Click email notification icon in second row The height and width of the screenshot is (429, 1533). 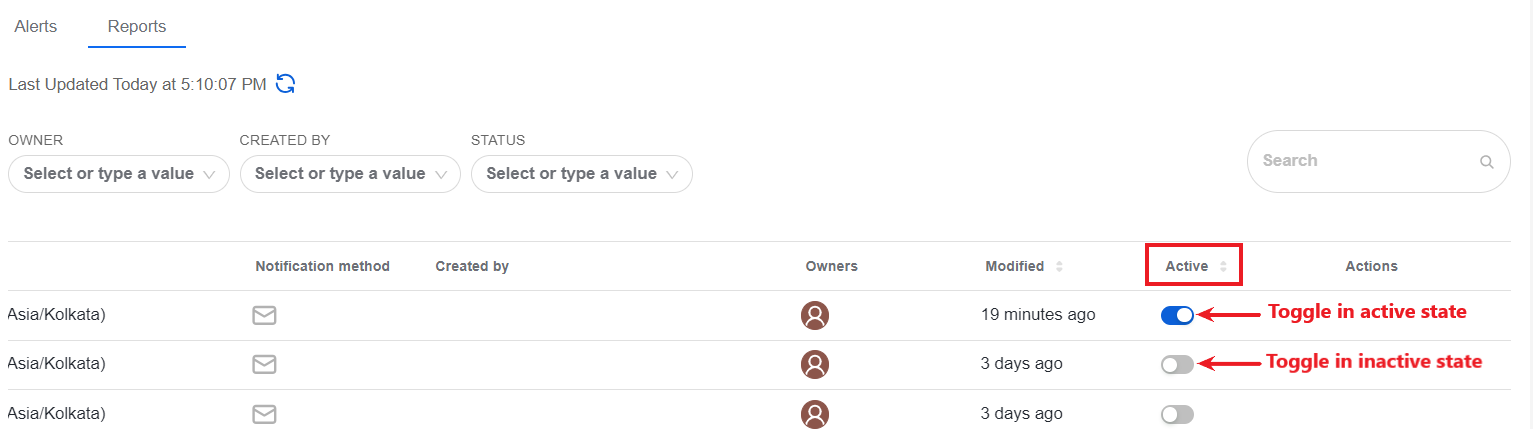click(x=264, y=365)
